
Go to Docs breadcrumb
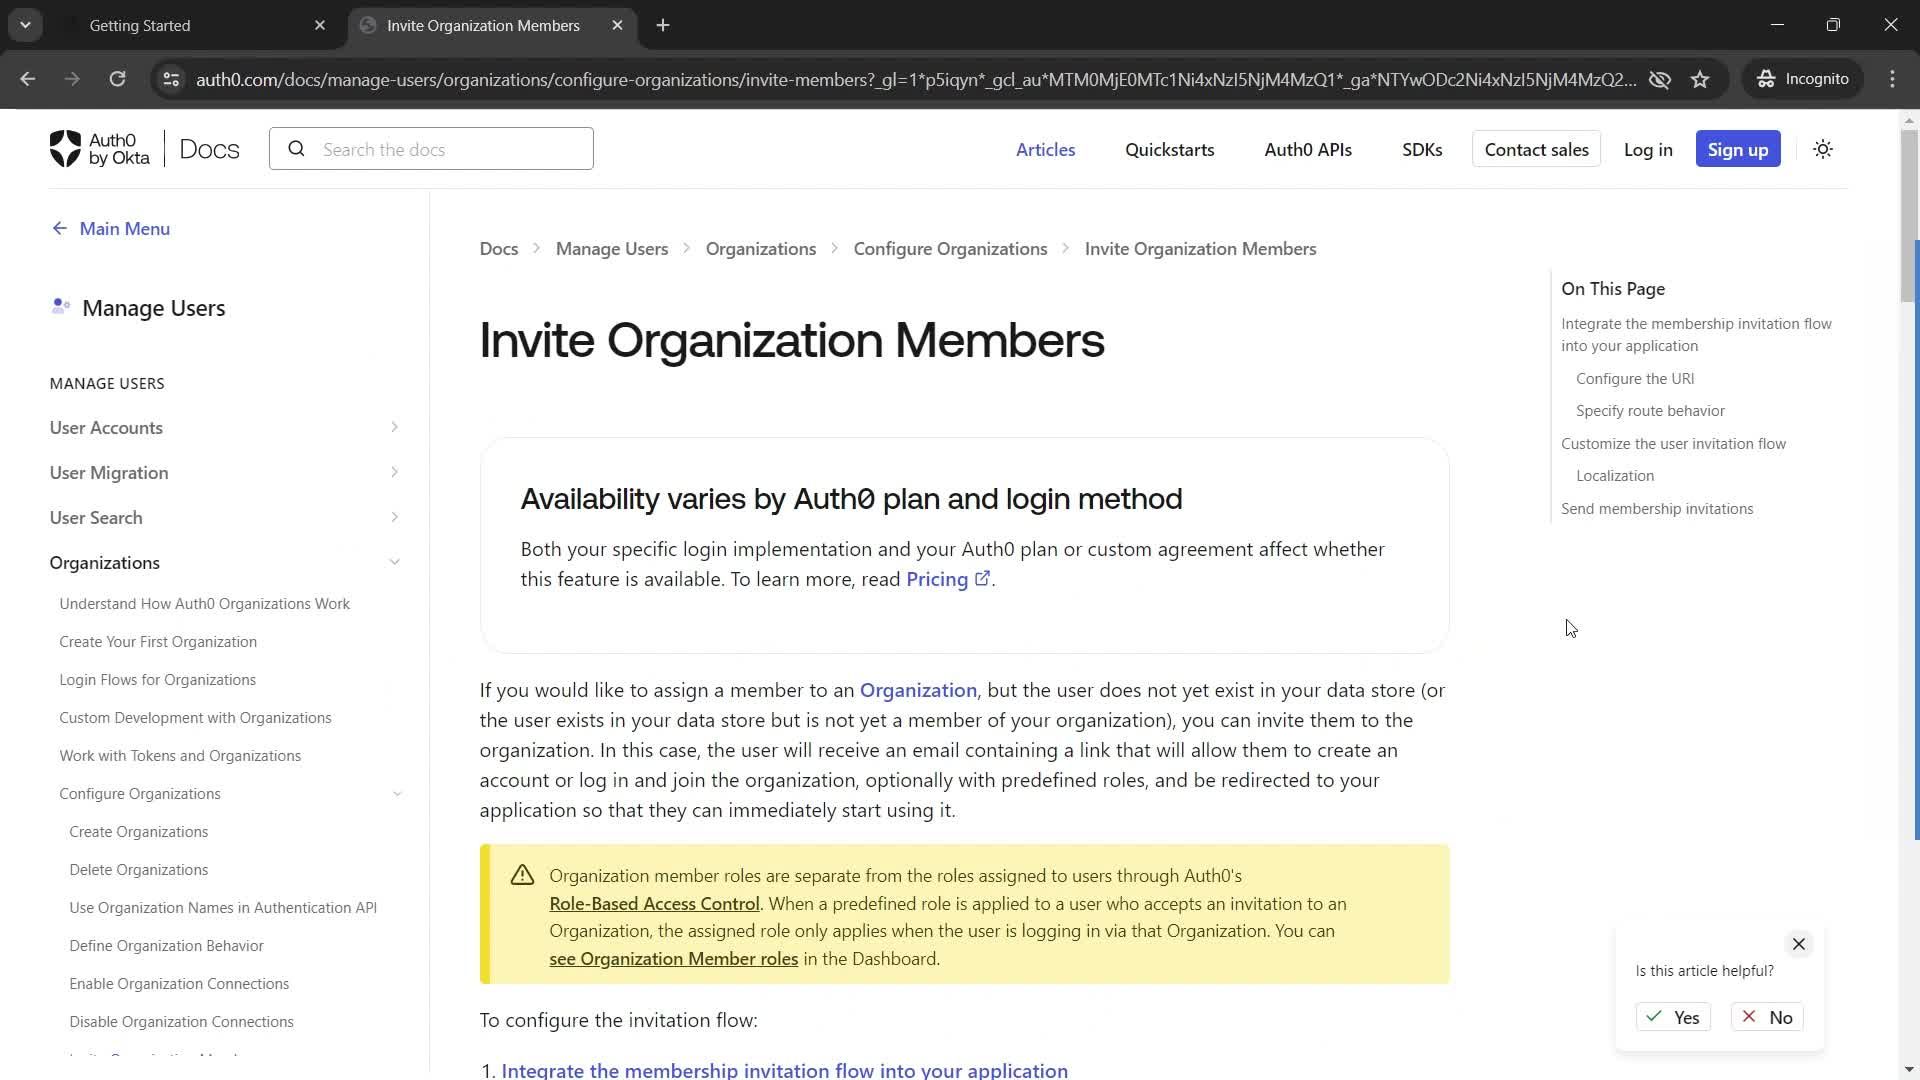498,249
